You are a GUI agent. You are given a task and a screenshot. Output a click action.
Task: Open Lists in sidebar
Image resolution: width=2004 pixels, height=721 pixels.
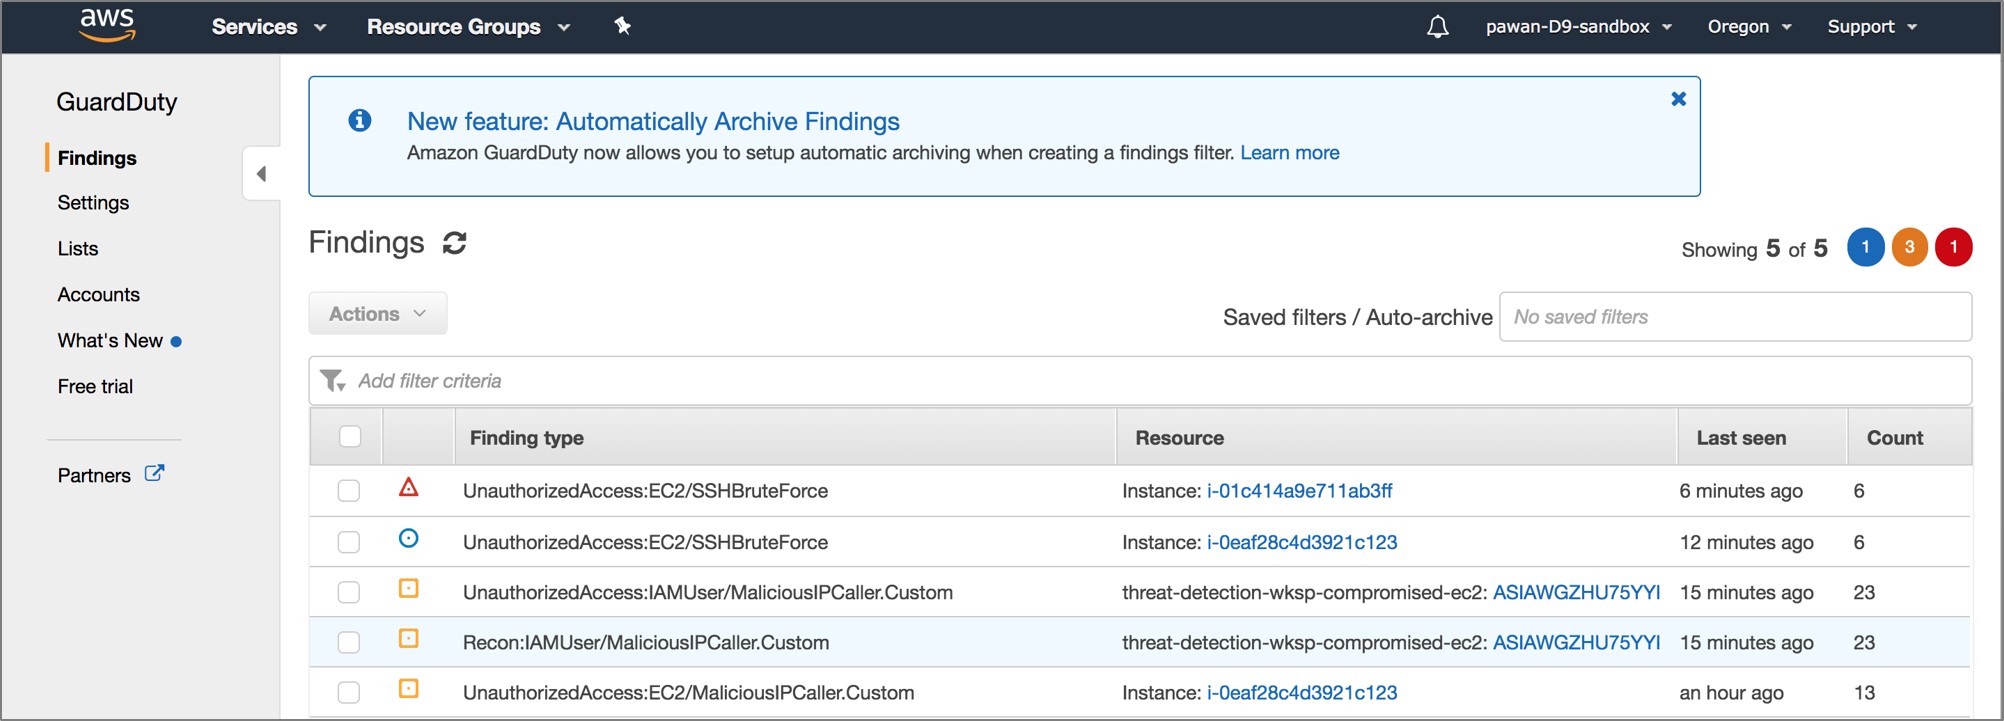click(x=78, y=249)
